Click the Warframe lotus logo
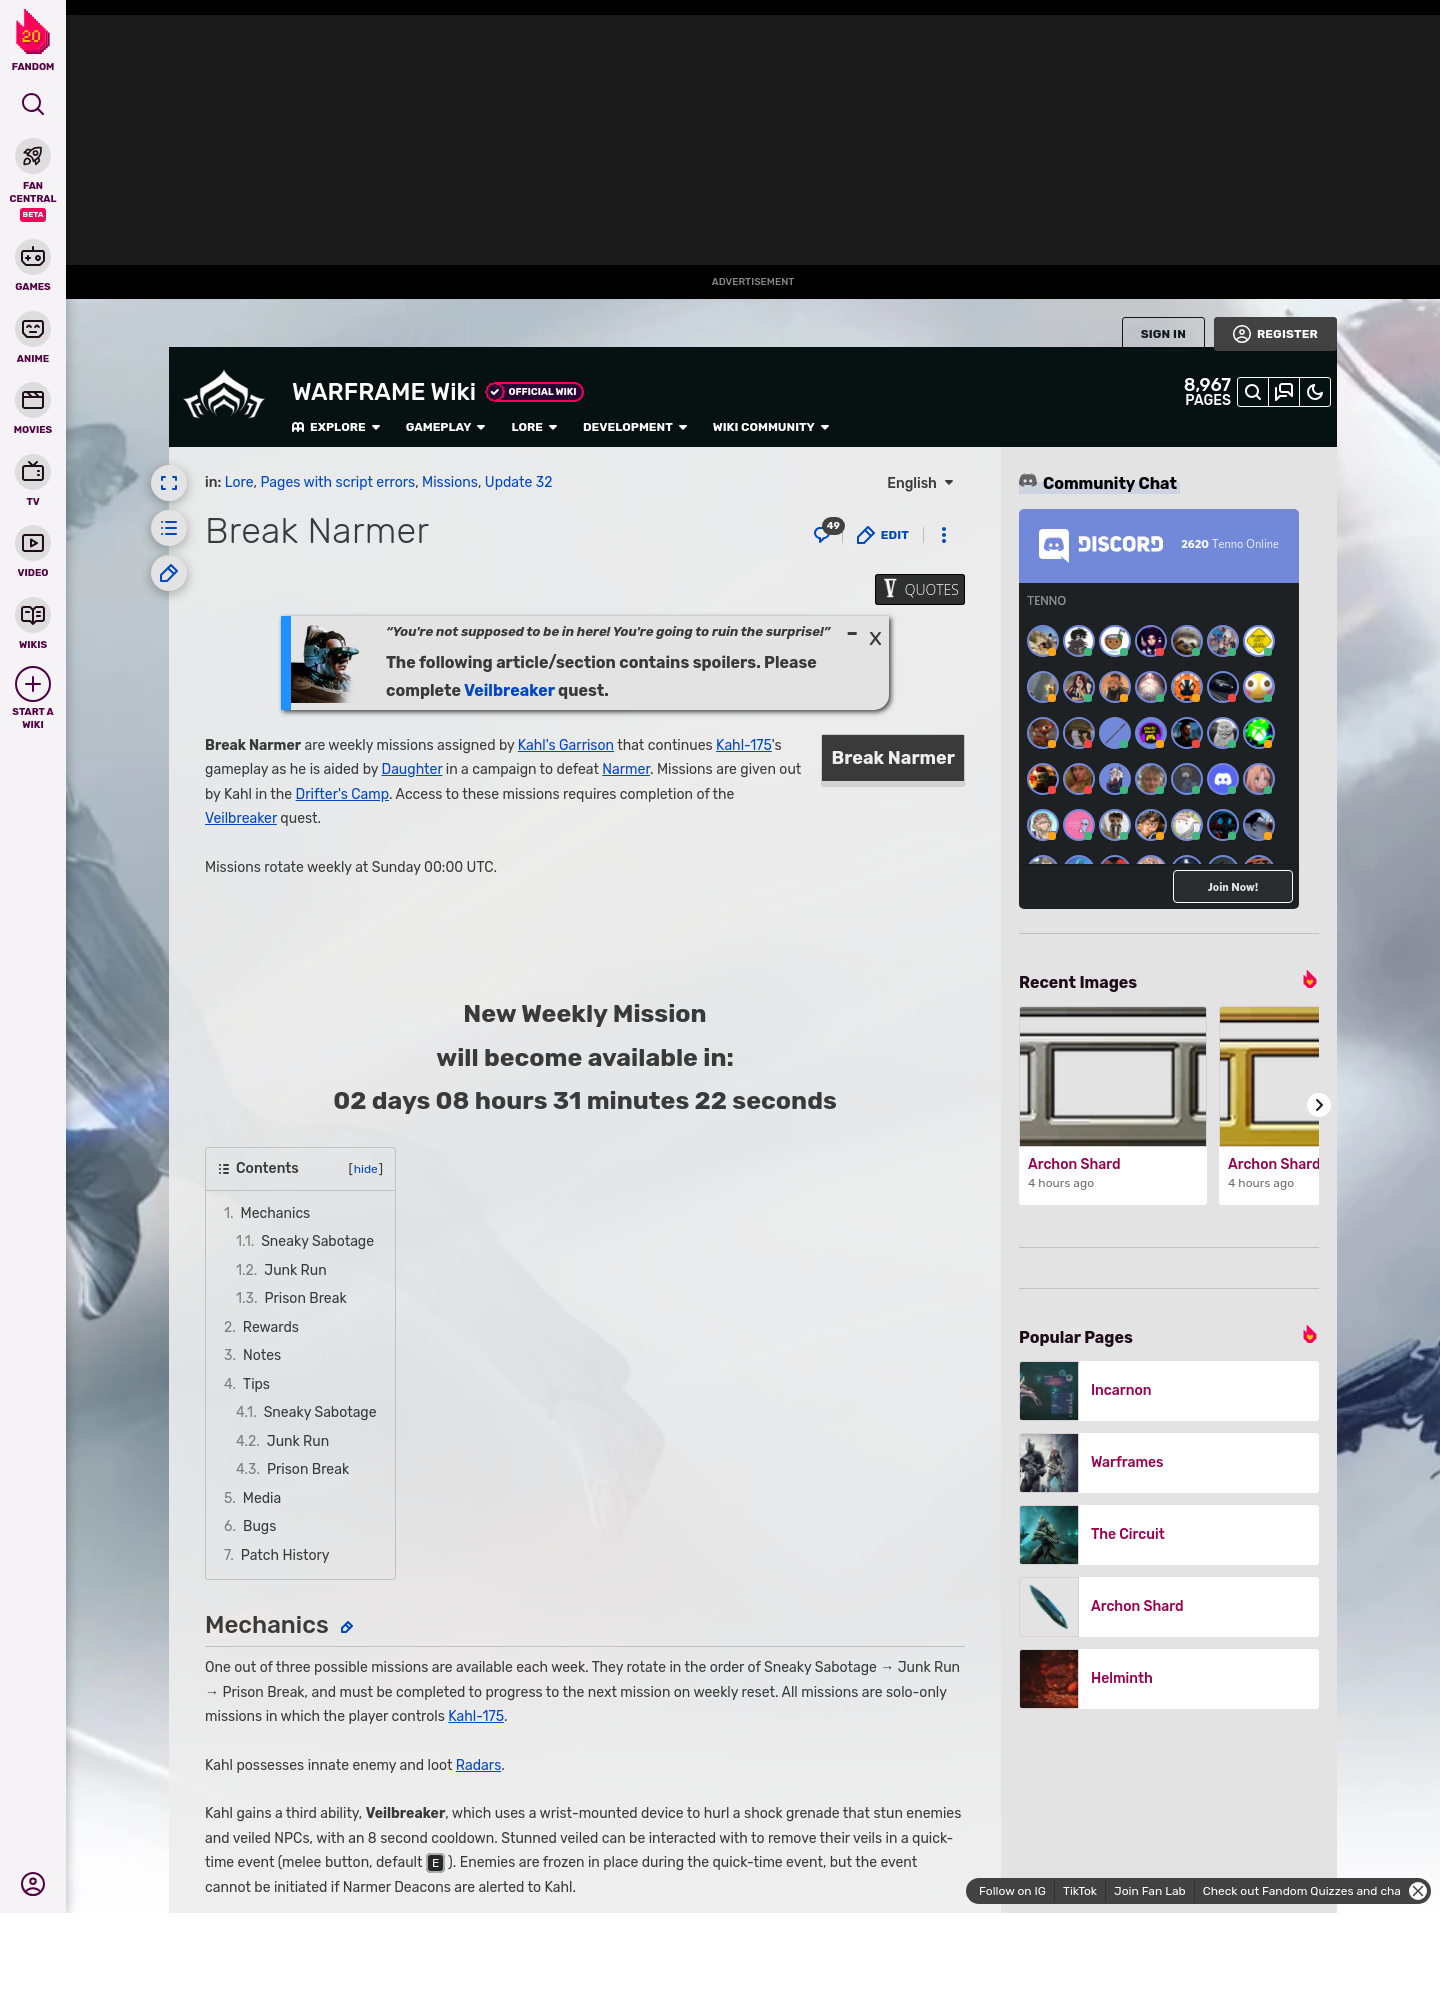The height and width of the screenshot is (2000, 1440). pyautogui.click(x=224, y=396)
